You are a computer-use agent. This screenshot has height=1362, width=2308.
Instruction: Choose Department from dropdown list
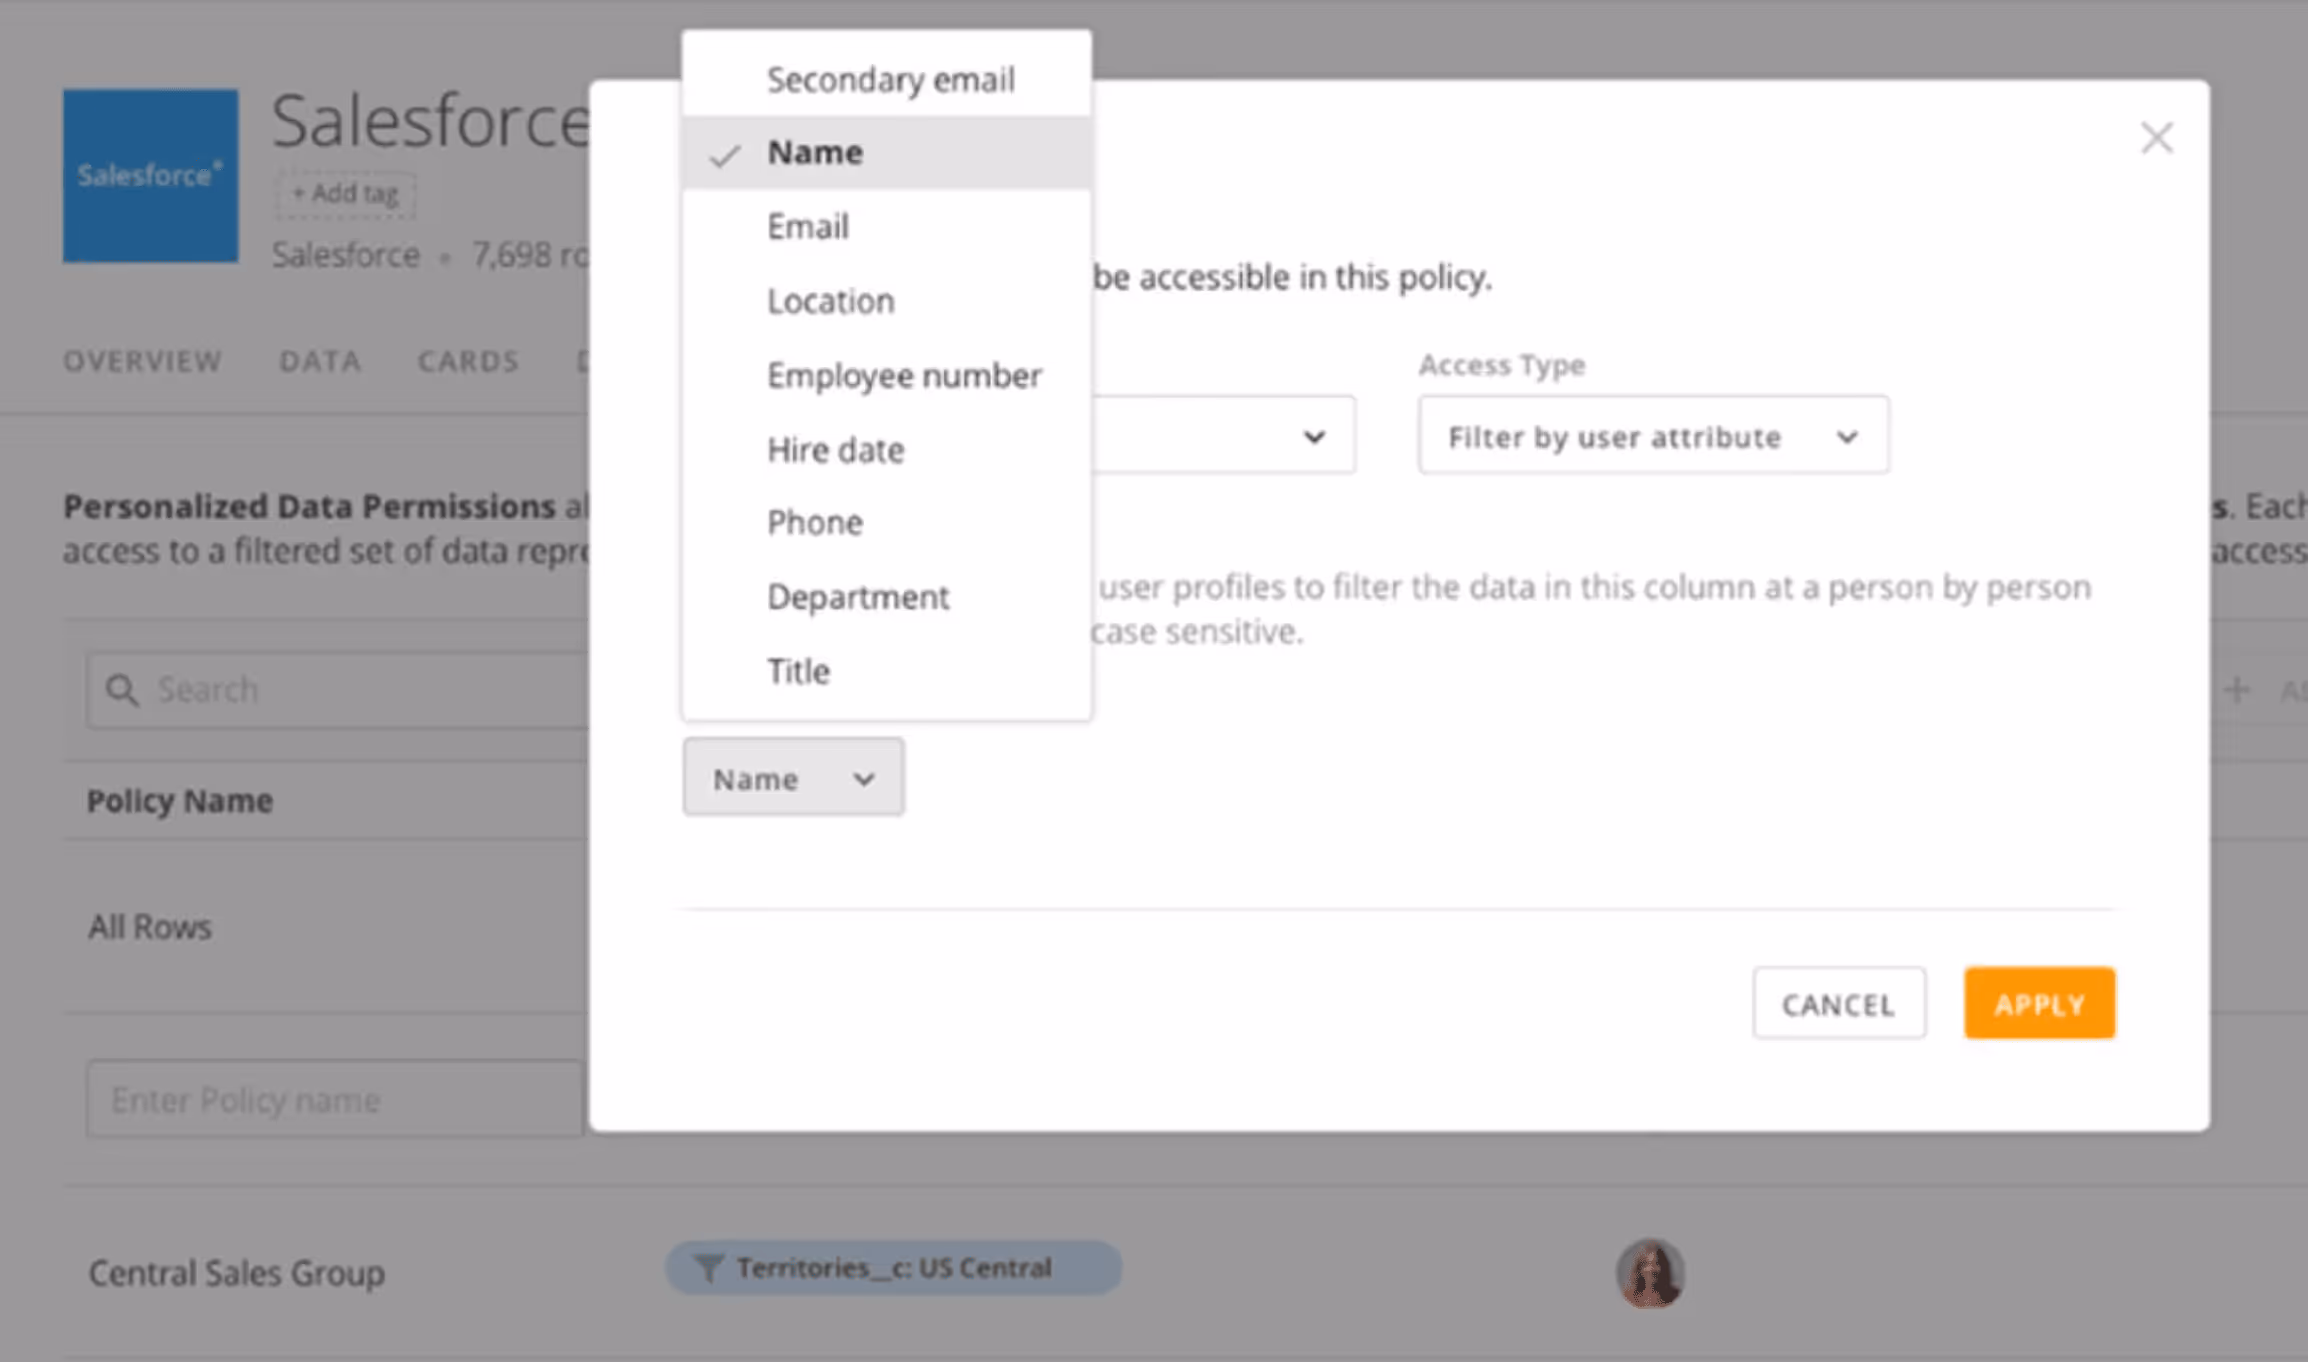click(857, 597)
